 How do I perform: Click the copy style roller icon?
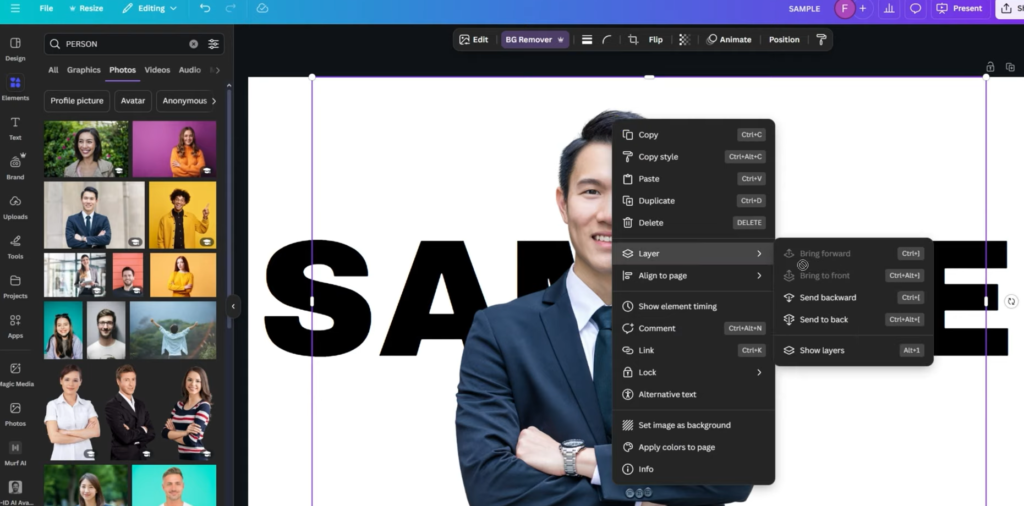coord(822,40)
